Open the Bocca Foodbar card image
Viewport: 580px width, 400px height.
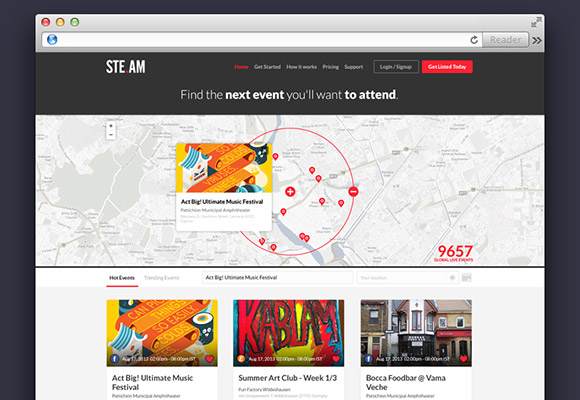click(x=416, y=333)
